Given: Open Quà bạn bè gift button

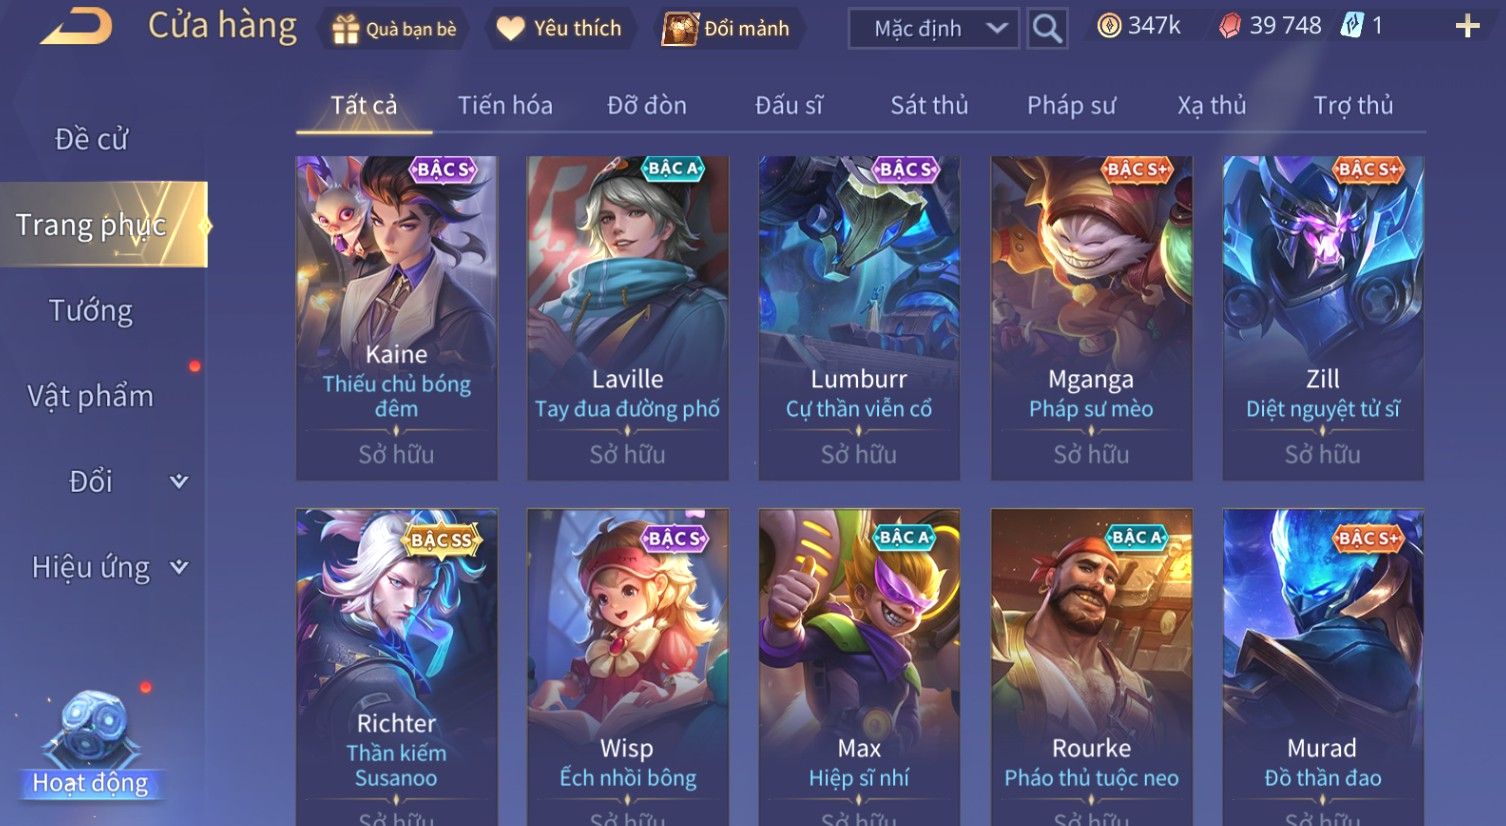Looking at the screenshot, I should coord(394,29).
